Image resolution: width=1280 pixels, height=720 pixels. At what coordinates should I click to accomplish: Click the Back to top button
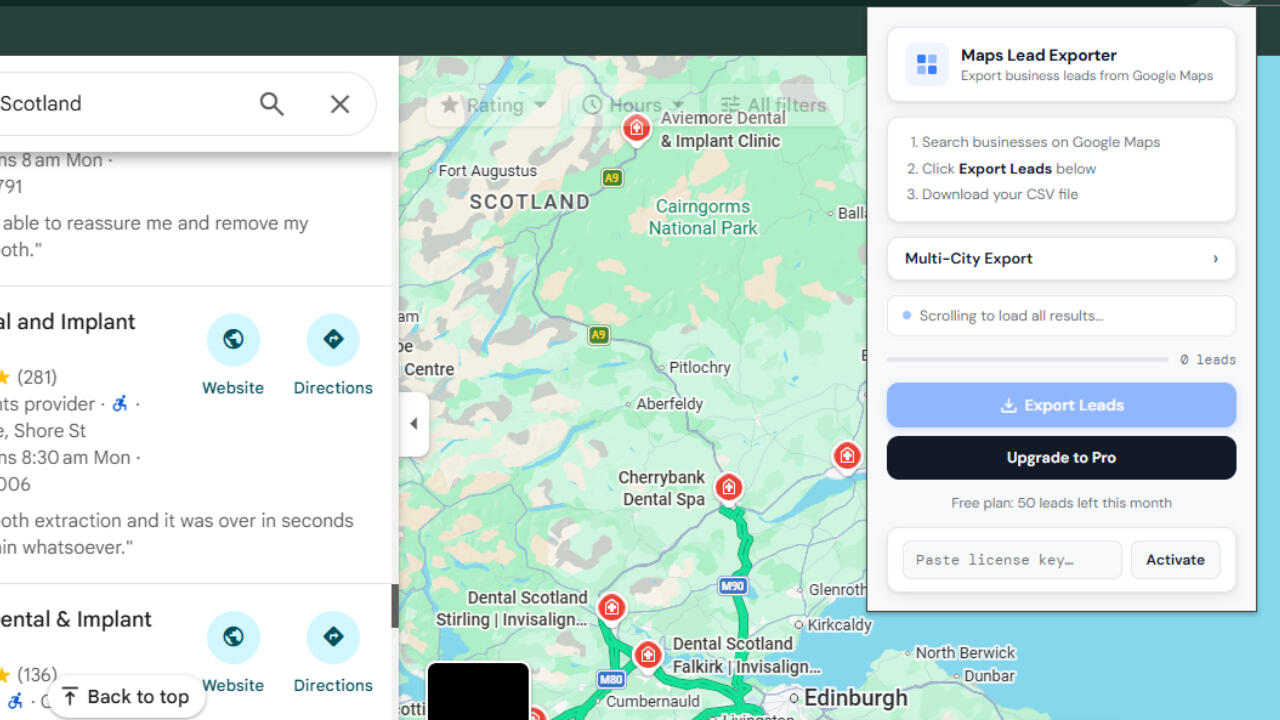(x=125, y=697)
